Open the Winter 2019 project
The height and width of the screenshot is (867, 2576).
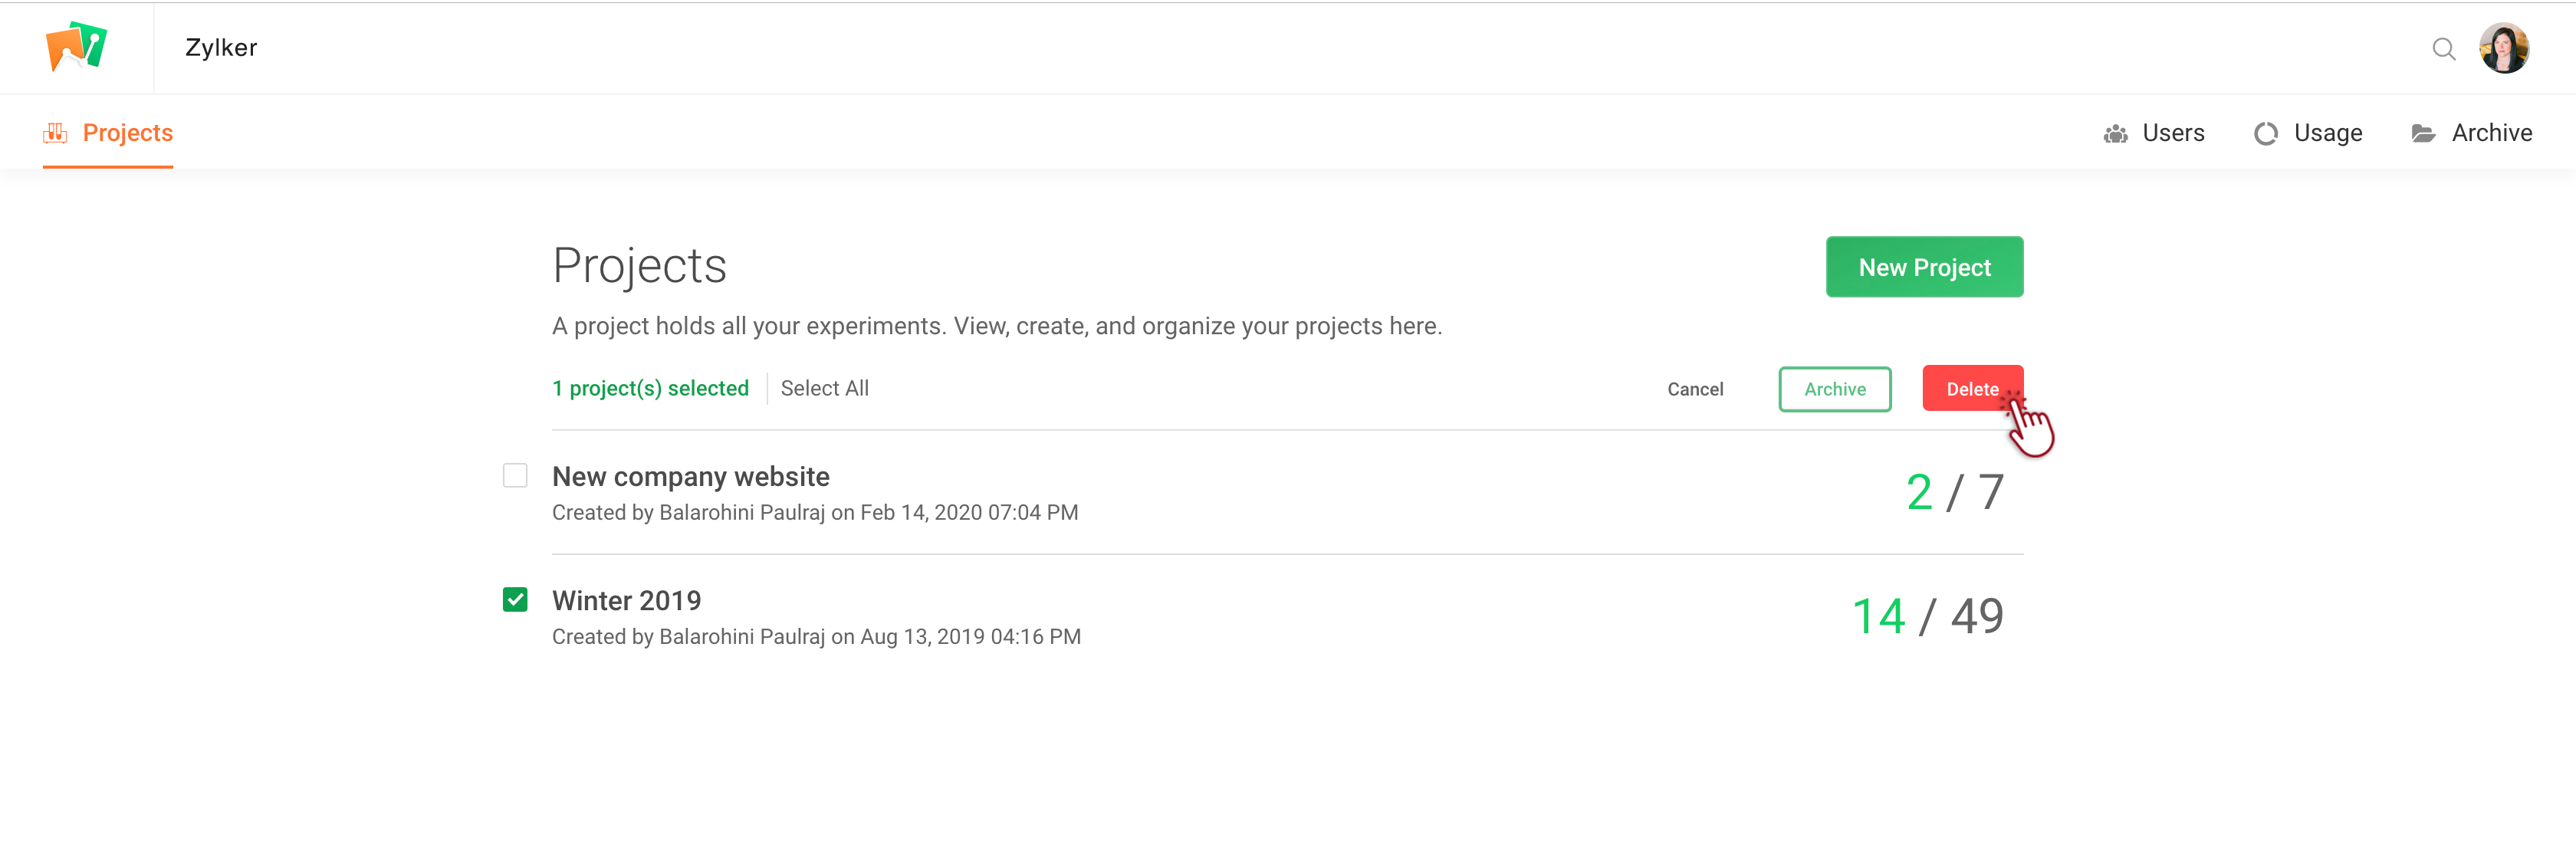pos(626,600)
